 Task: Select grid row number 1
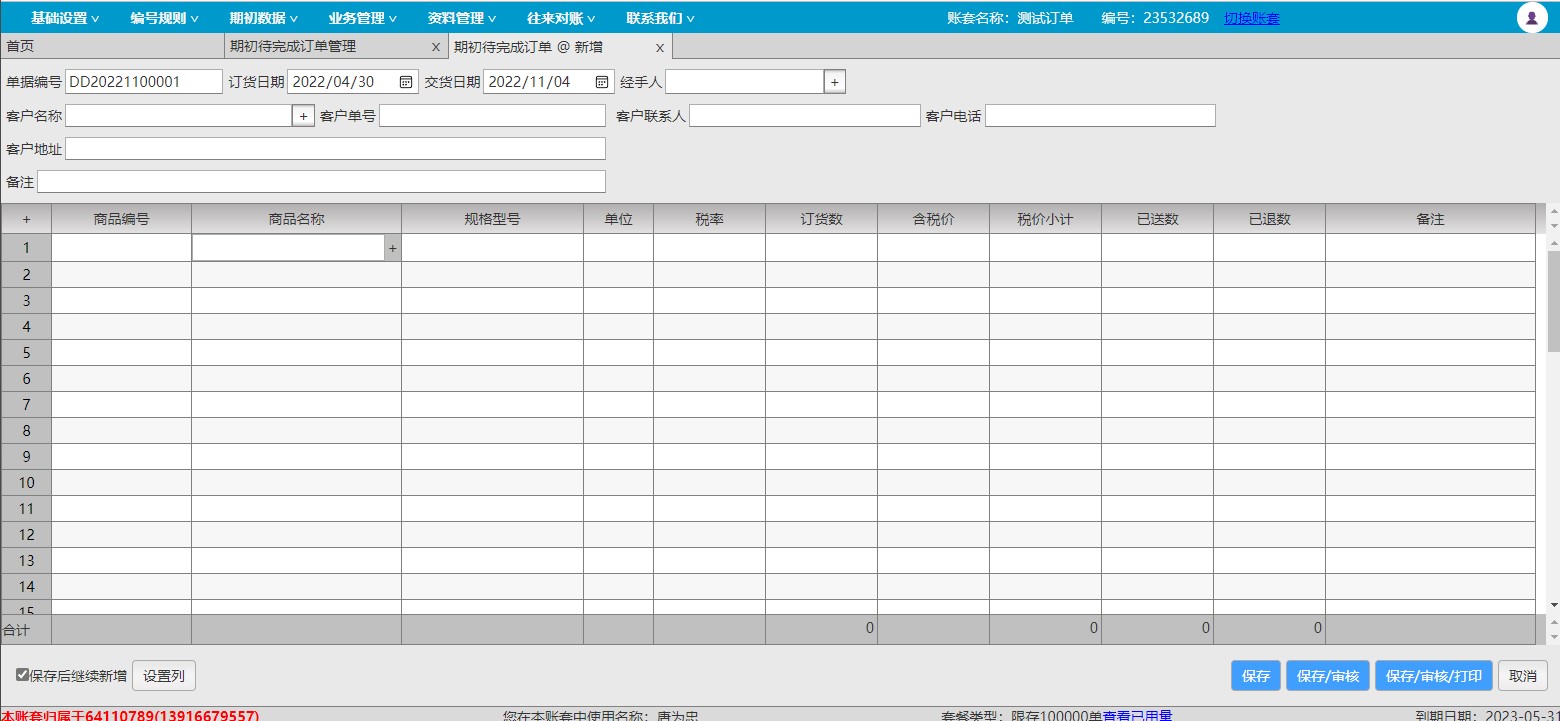pyautogui.click(x=26, y=248)
